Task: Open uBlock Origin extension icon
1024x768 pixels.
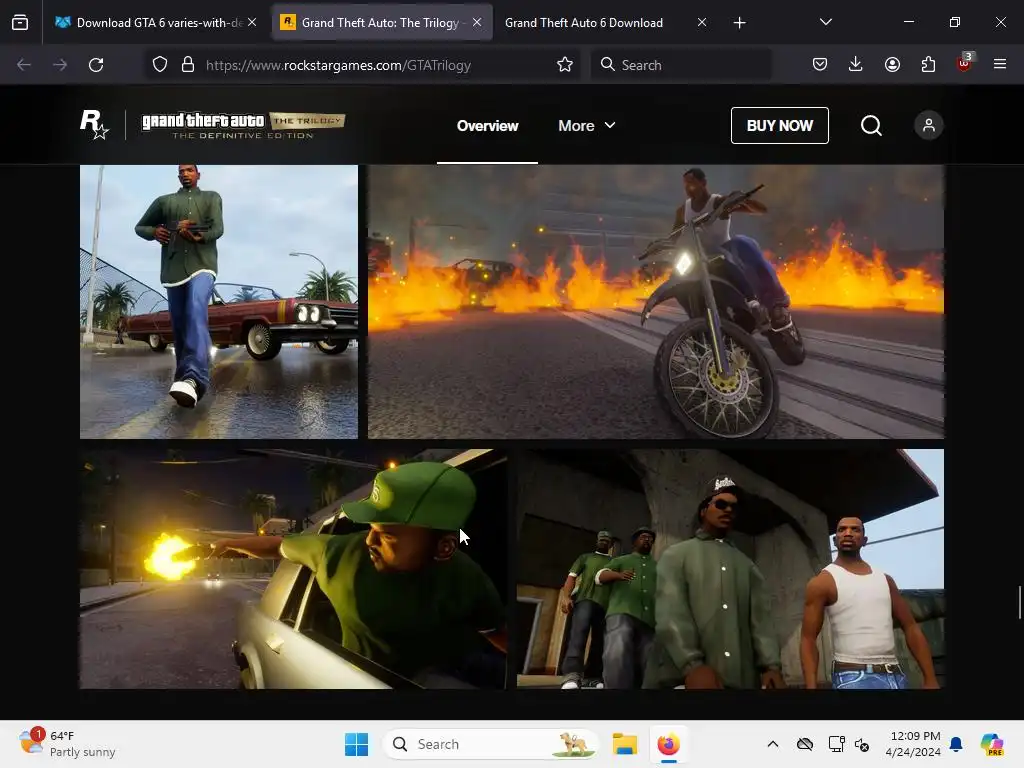Action: pyautogui.click(x=965, y=63)
